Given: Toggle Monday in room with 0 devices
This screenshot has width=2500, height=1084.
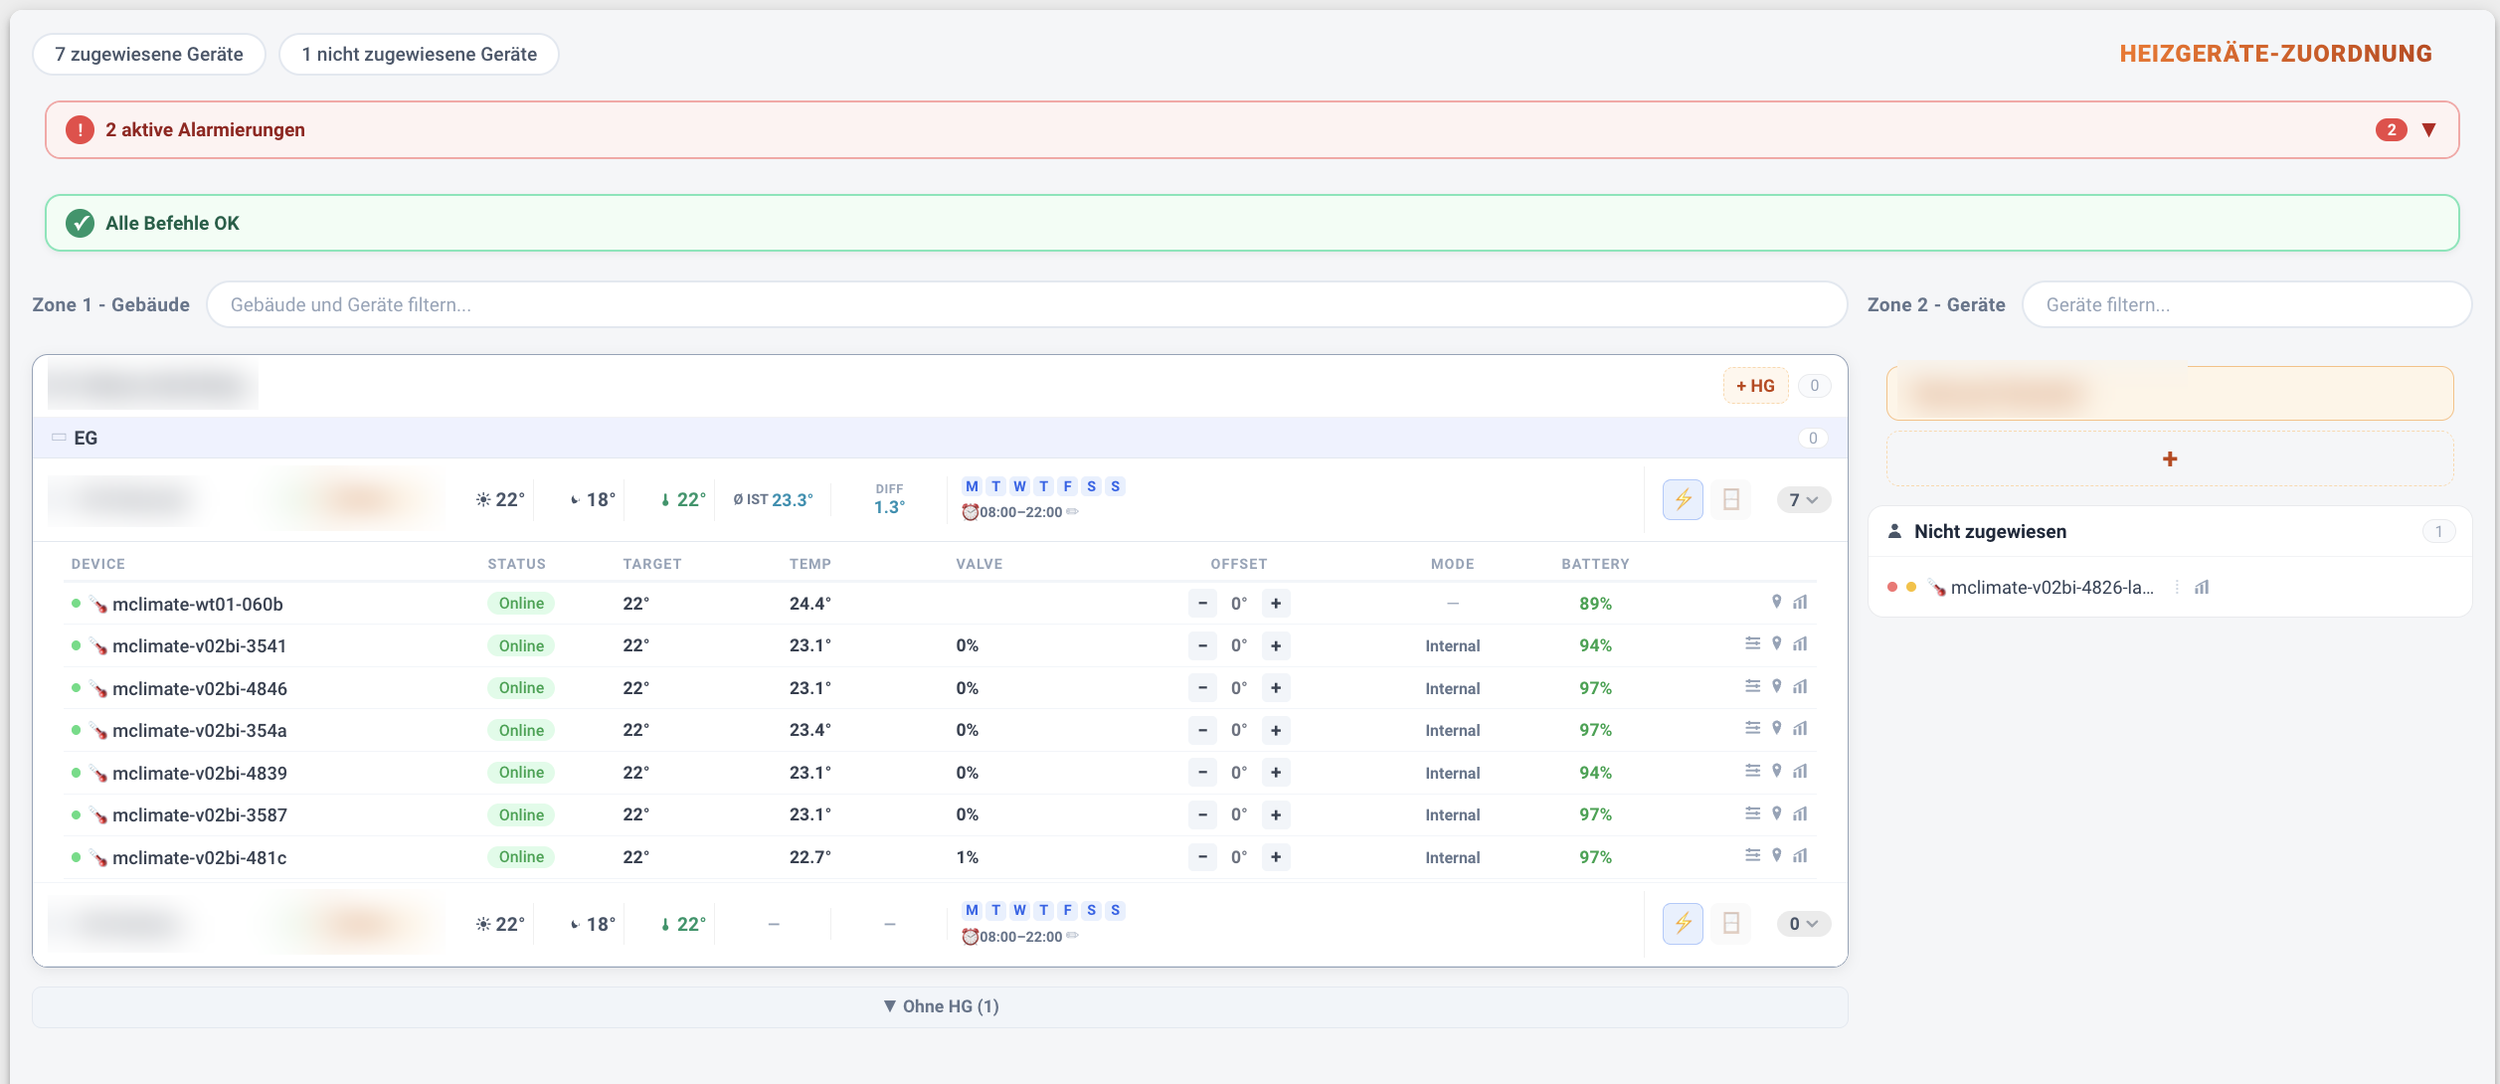Looking at the screenshot, I should pos(972,910).
